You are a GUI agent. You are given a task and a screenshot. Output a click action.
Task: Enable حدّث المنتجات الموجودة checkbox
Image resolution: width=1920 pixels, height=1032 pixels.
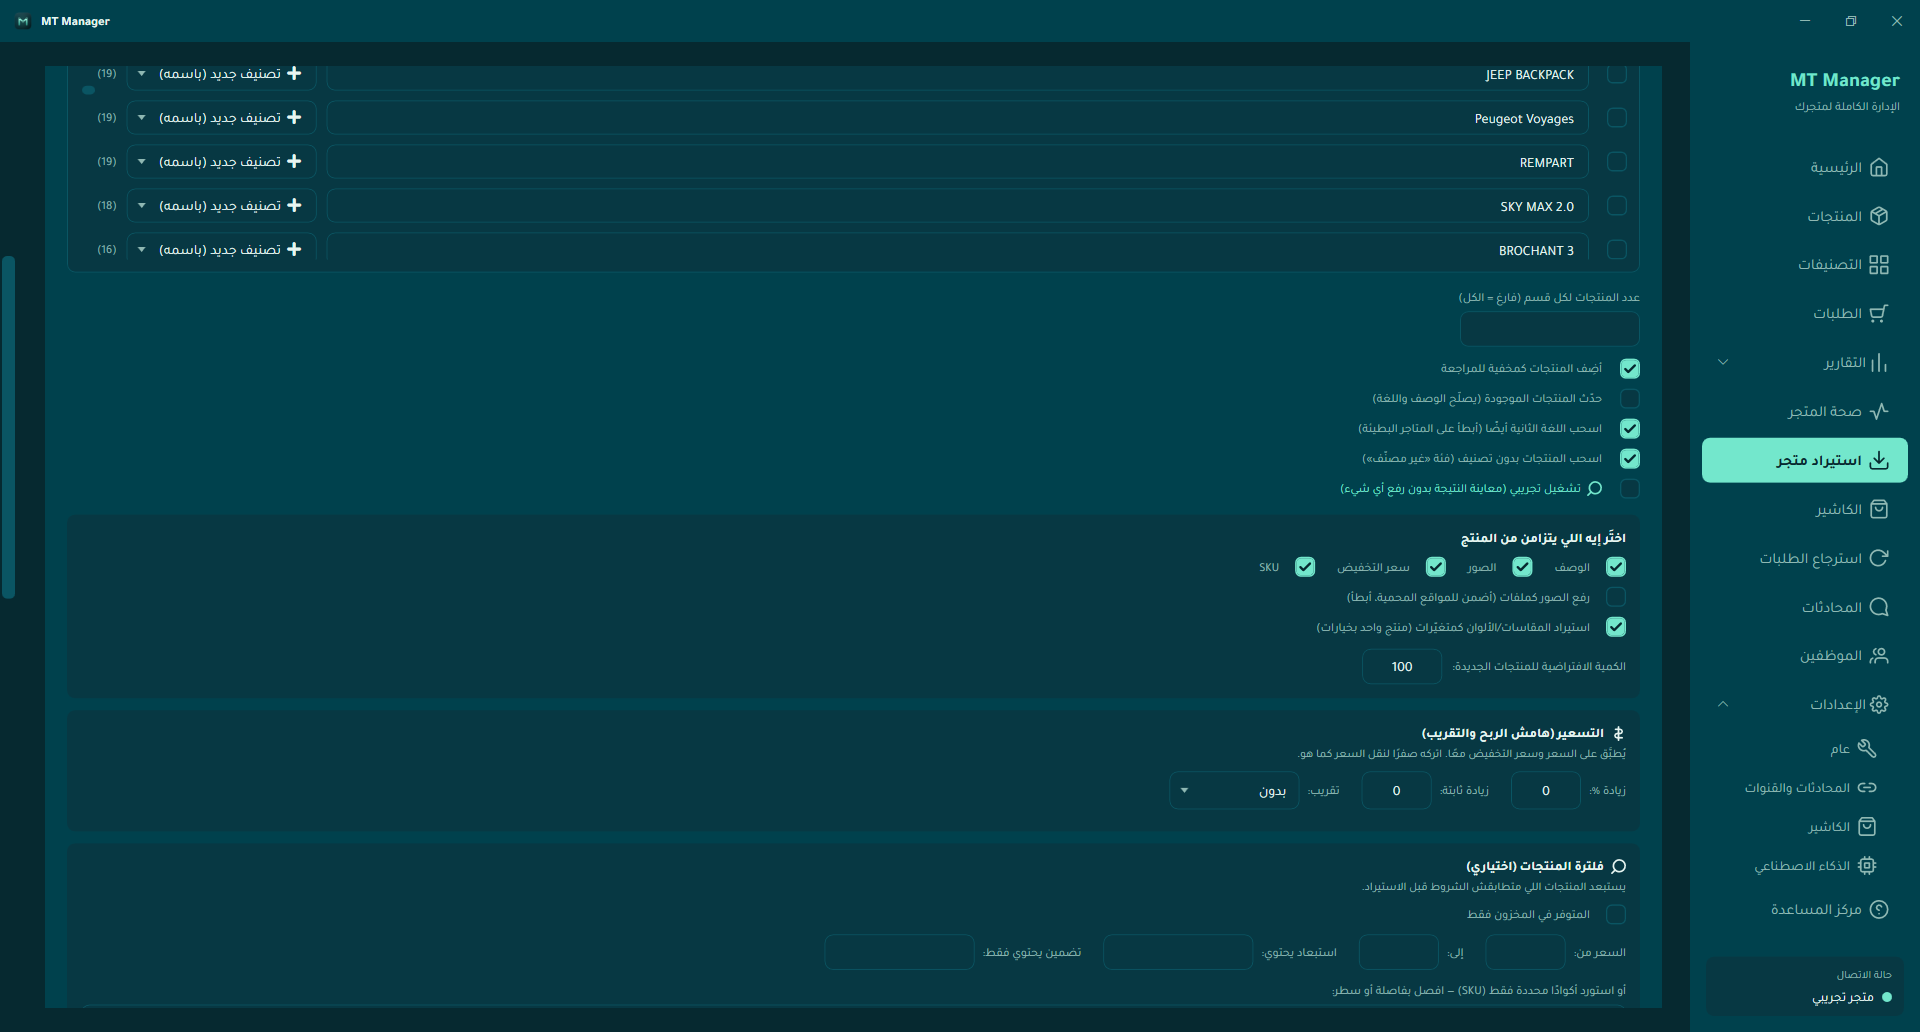pos(1630,398)
